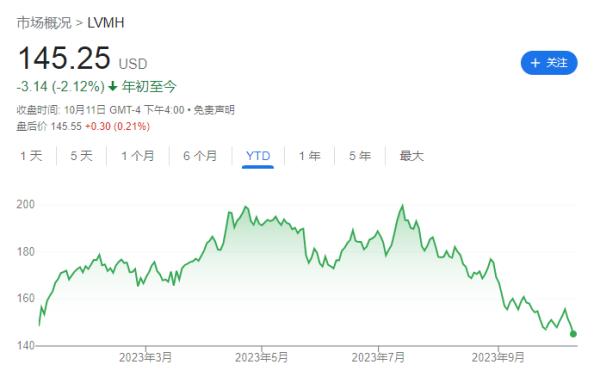Click the -3.14 (-2.12%) change text
This screenshot has height=377, width=600.
pos(60,86)
